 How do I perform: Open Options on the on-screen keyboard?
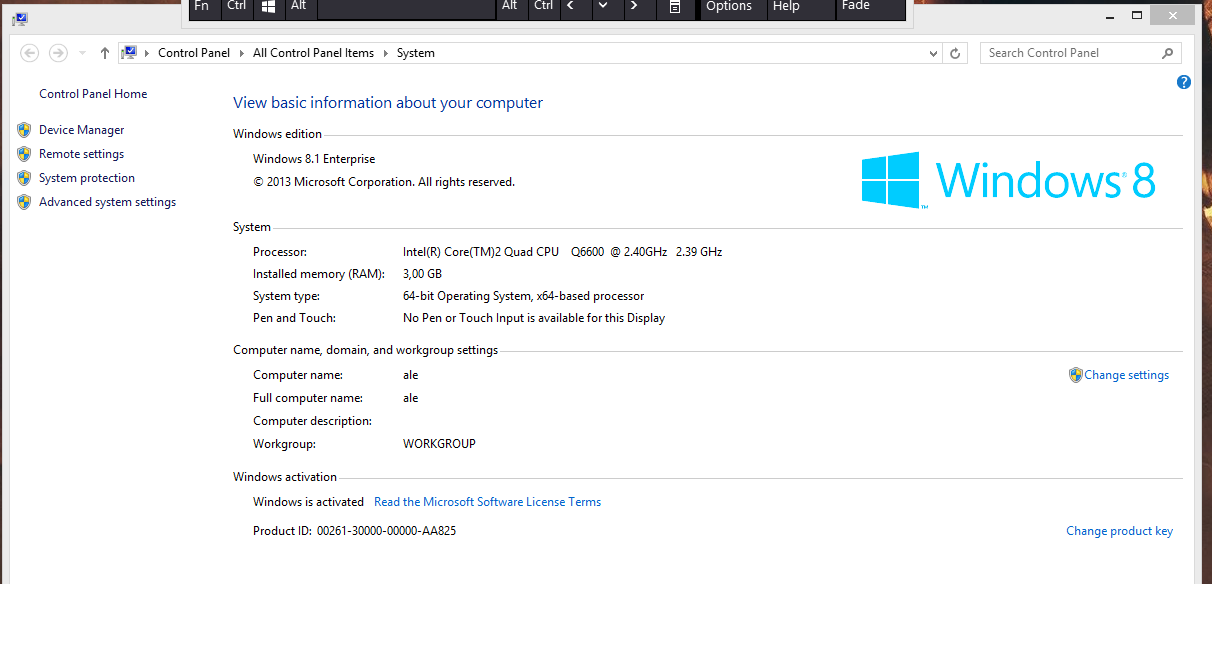[x=728, y=6]
